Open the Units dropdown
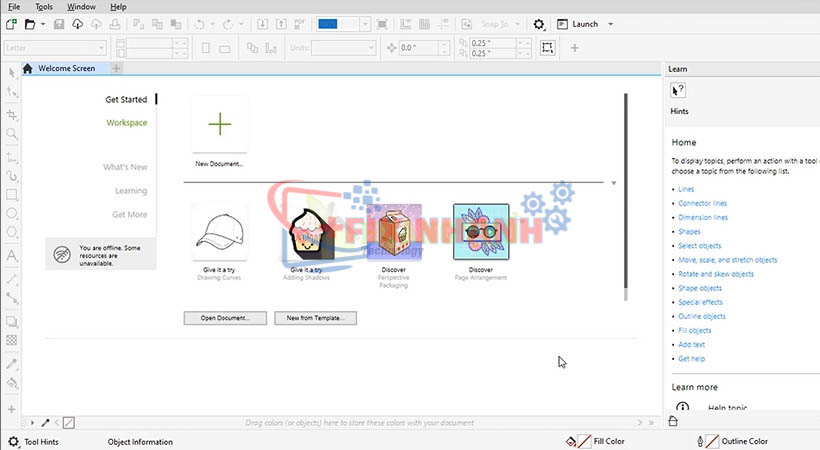The height and width of the screenshot is (450, 820). [x=371, y=48]
